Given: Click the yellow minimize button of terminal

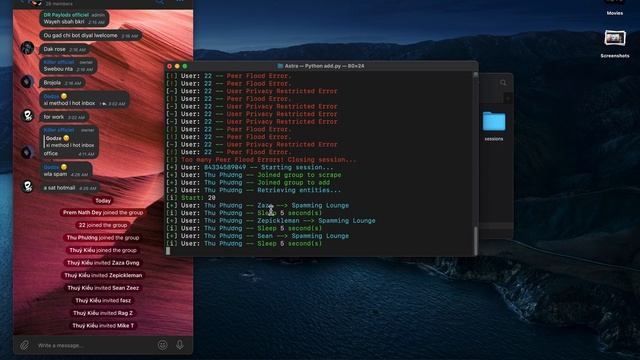Looking at the screenshot, I should tap(177, 66).
